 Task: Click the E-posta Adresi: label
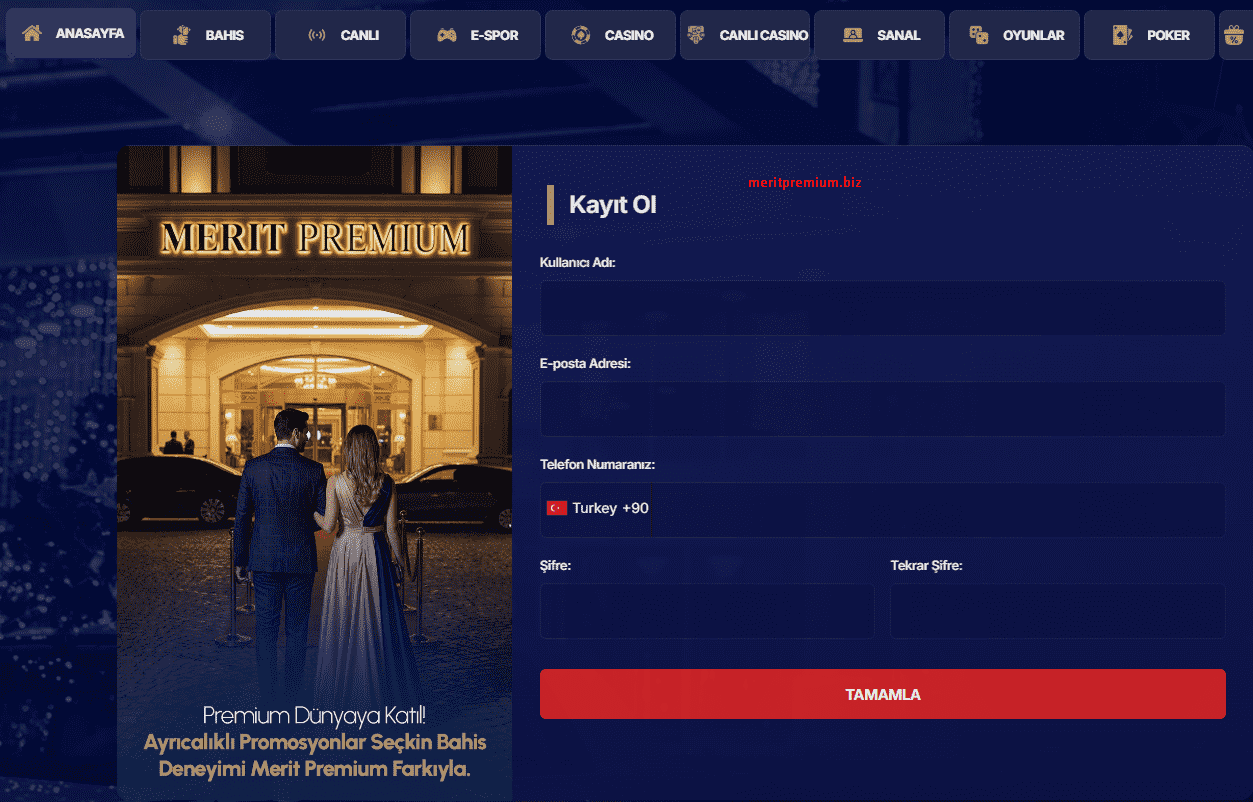tap(585, 363)
